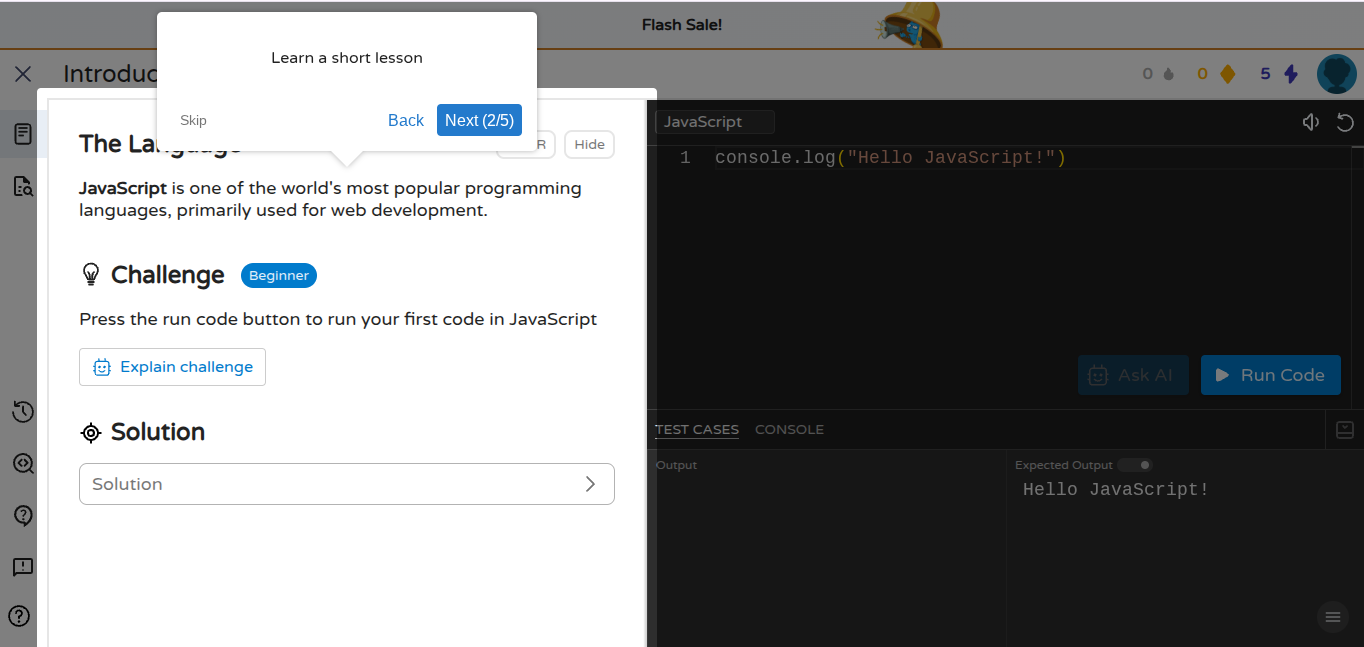Toggle the Expected Output switch

1135,465
